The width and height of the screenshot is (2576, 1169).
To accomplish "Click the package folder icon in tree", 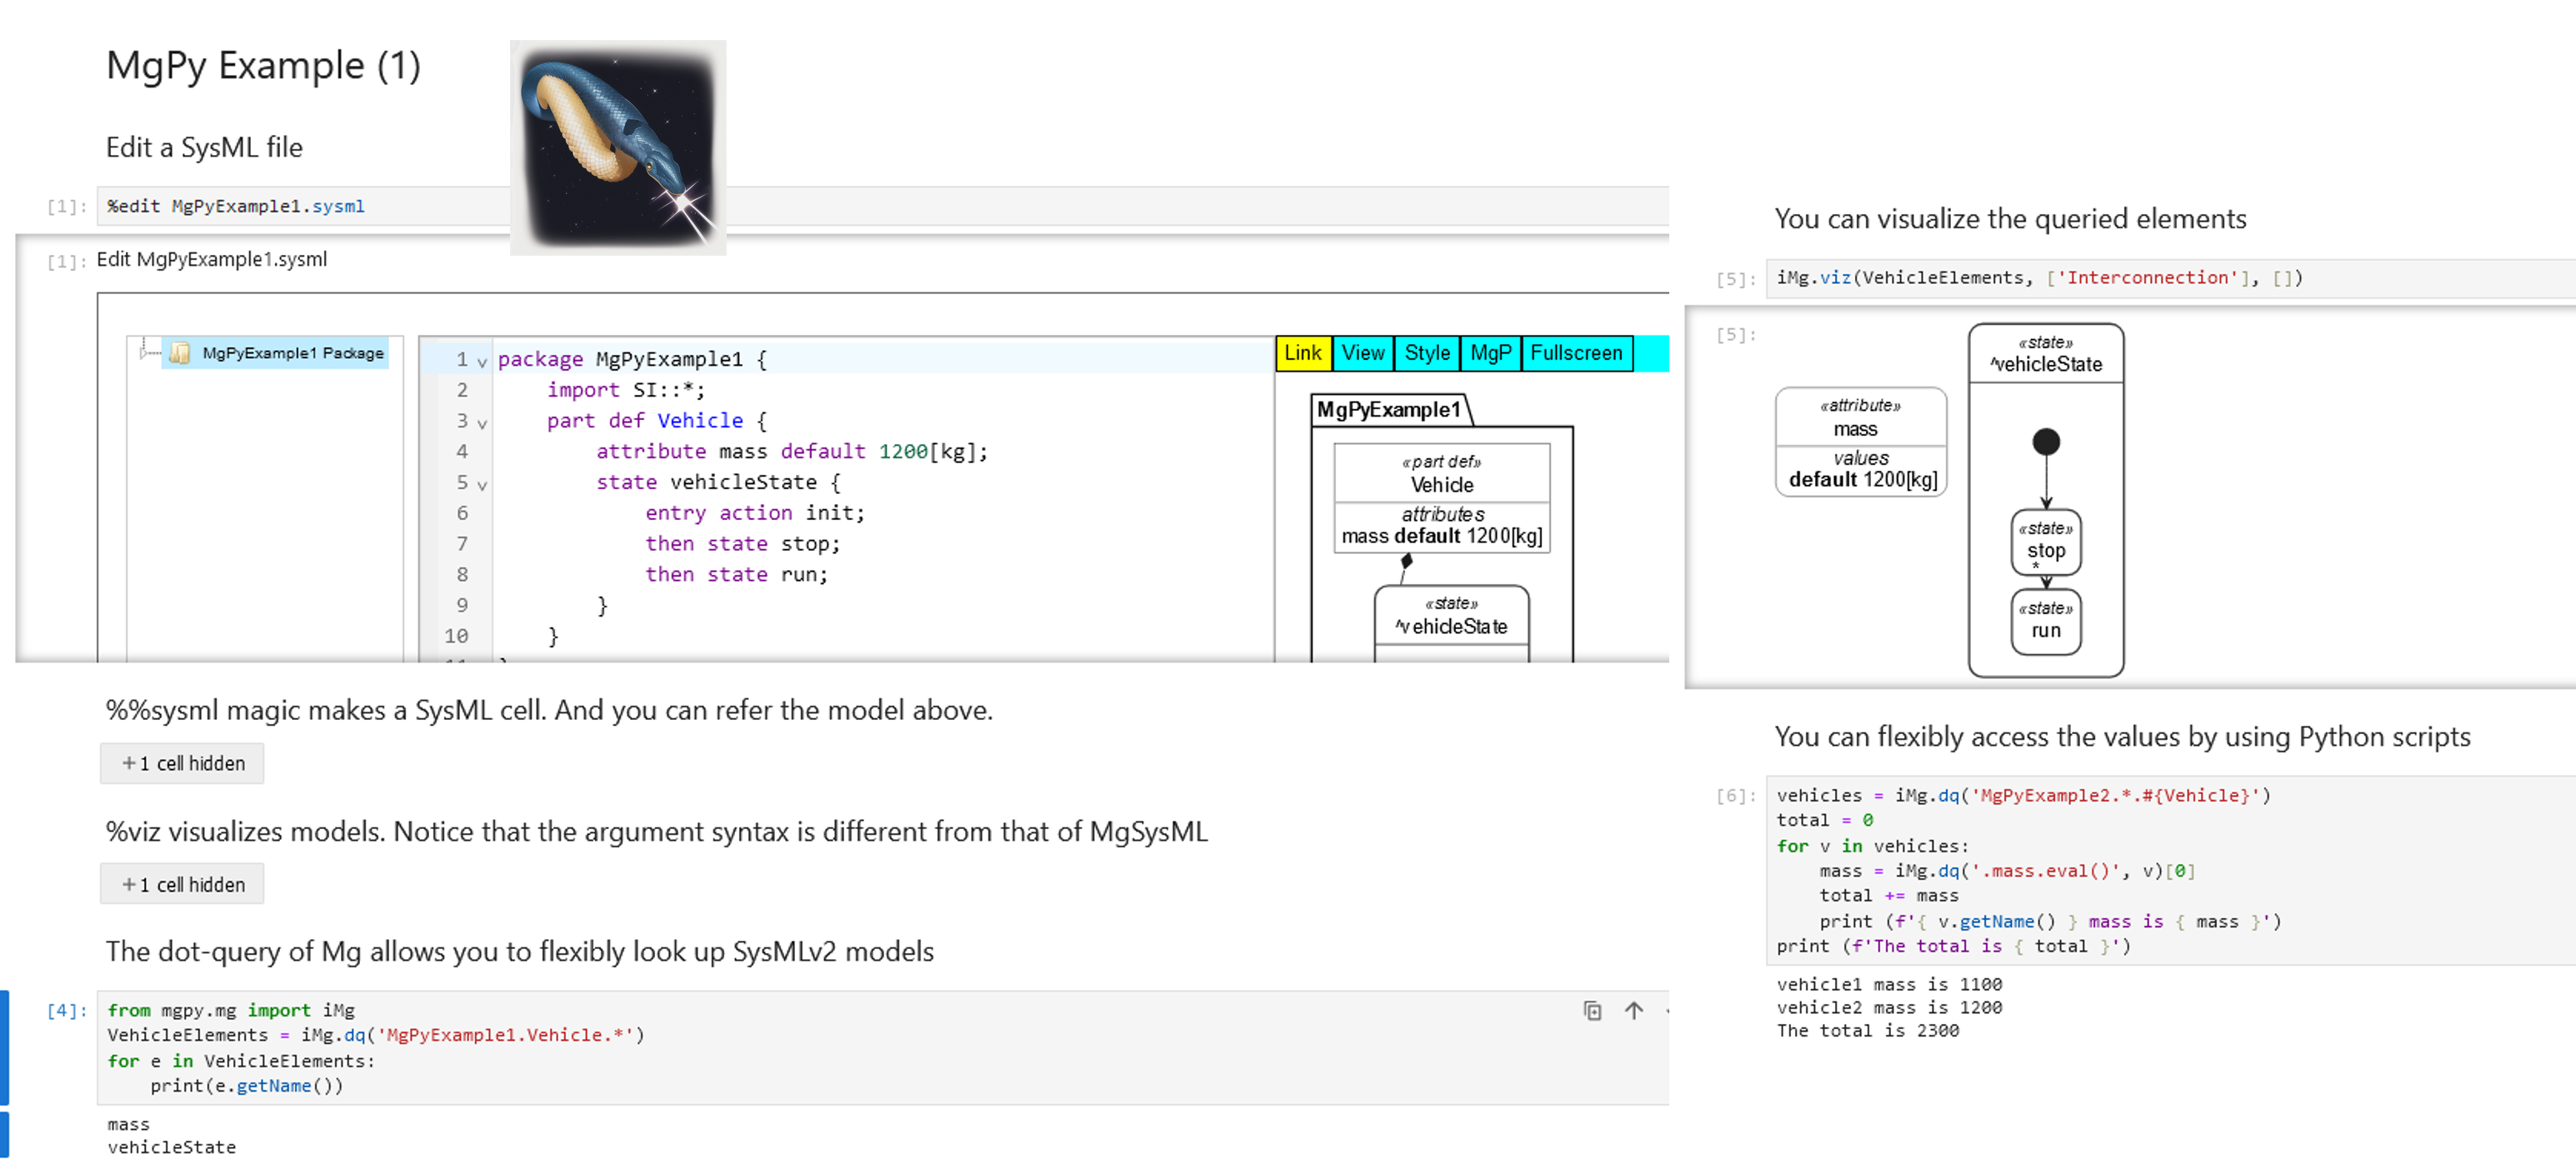I will point(180,353).
